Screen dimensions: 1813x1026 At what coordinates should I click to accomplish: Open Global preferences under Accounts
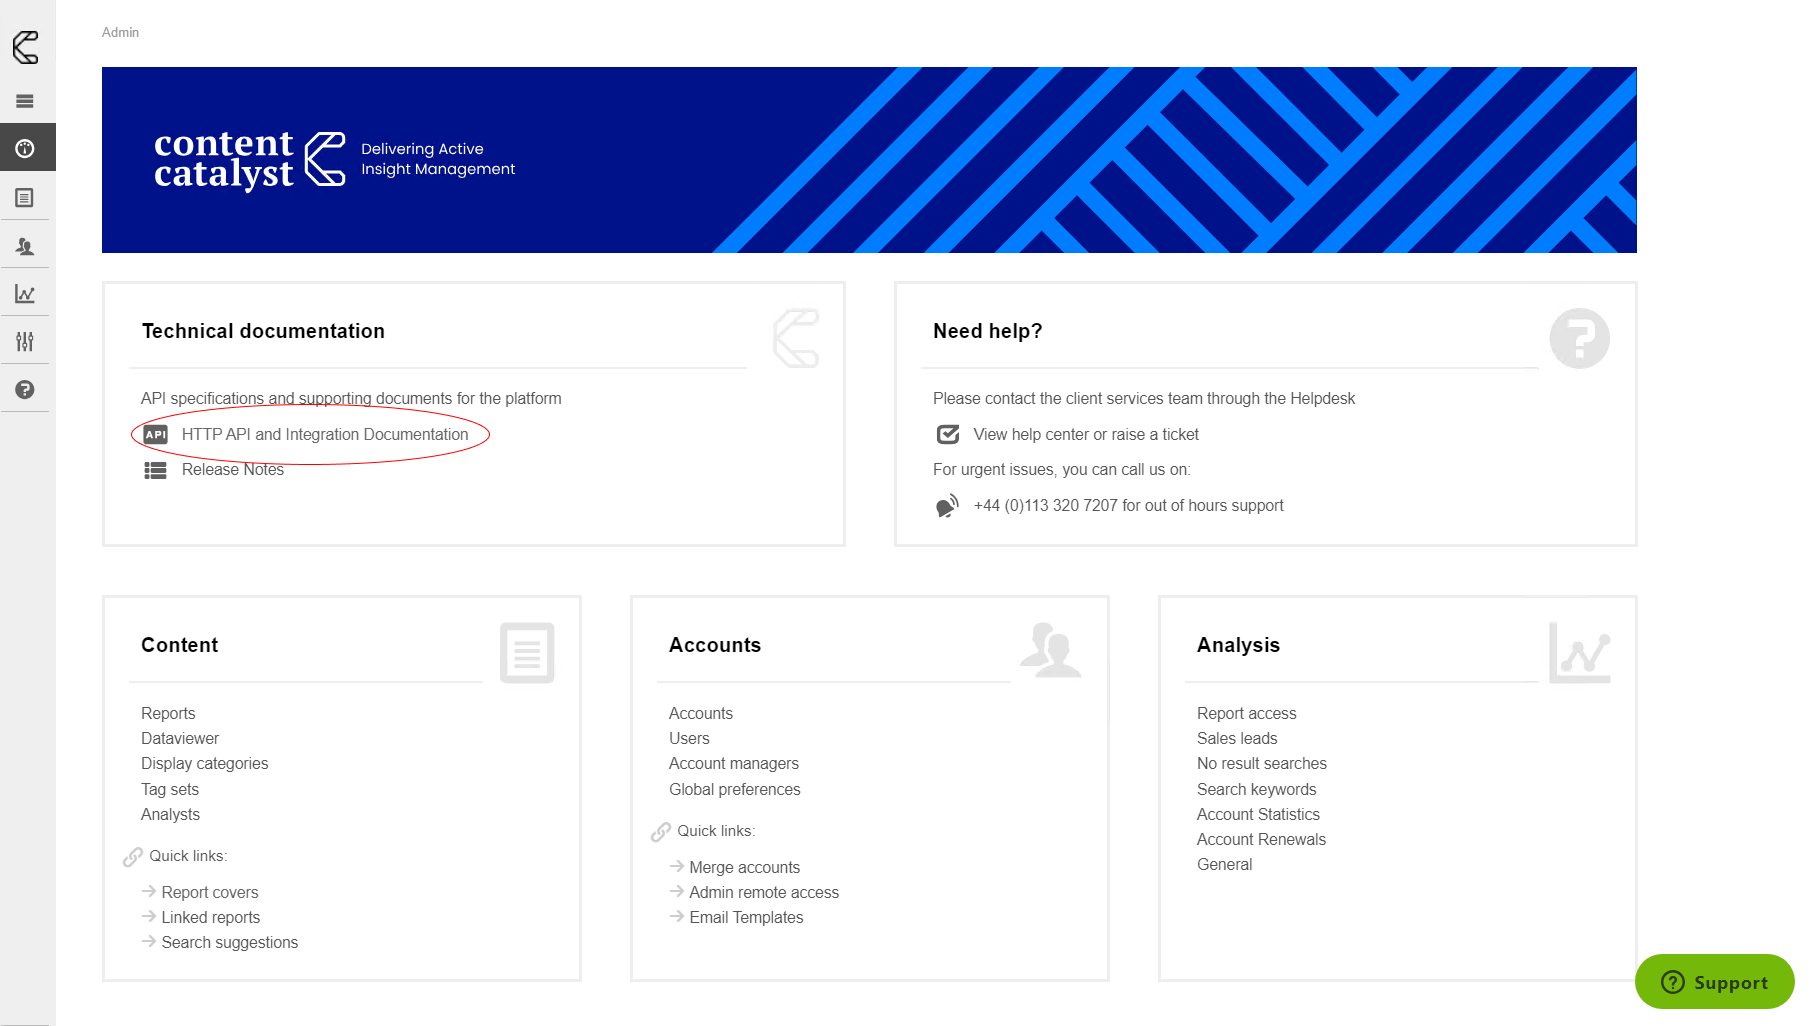[x=734, y=789]
